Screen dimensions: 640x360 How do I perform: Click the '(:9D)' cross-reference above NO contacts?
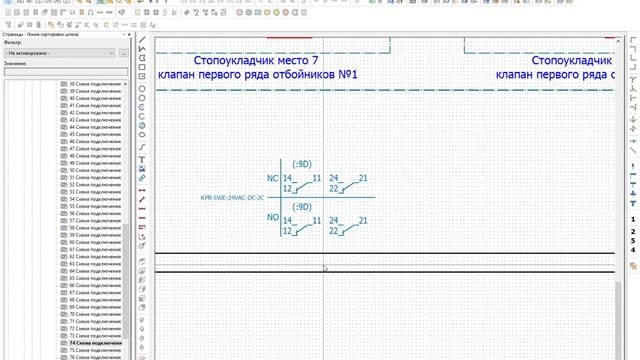point(302,207)
